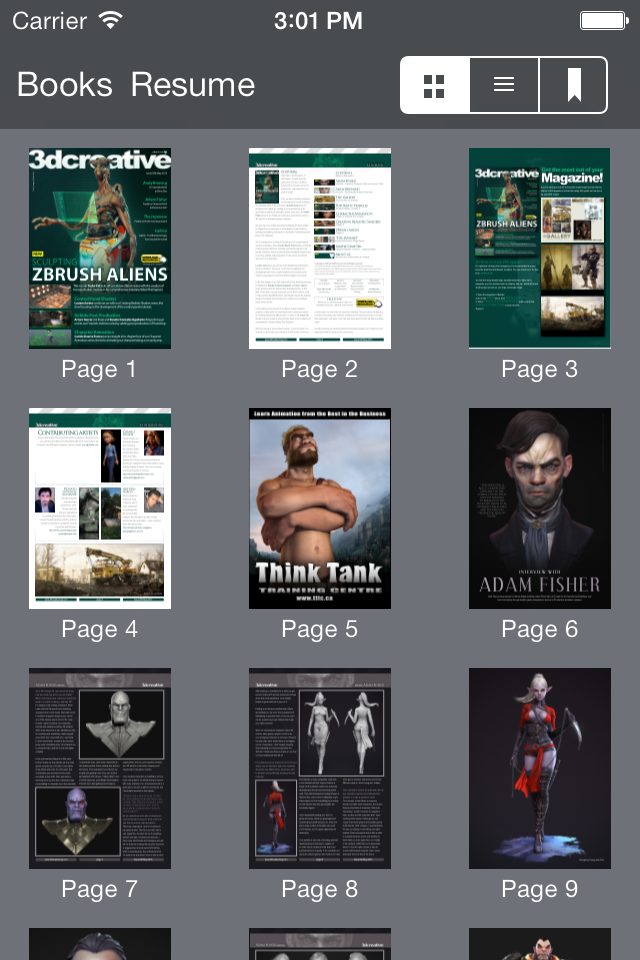This screenshot has width=640, height=960.
Task: Tap the Carrier label
Action: (x=50, y=21)
